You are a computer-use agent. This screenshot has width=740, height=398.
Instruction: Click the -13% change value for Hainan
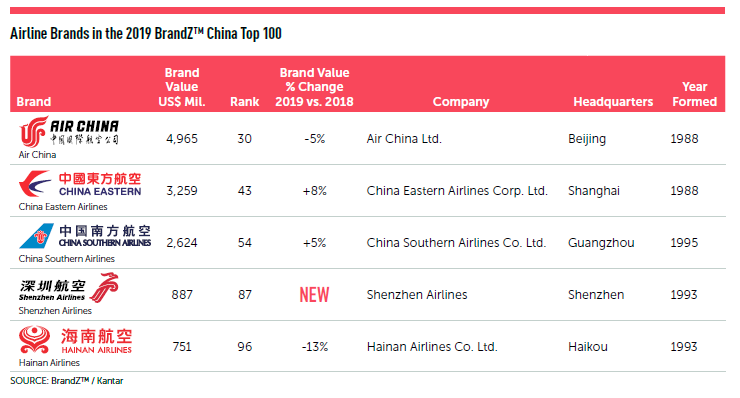coord(314,347)
